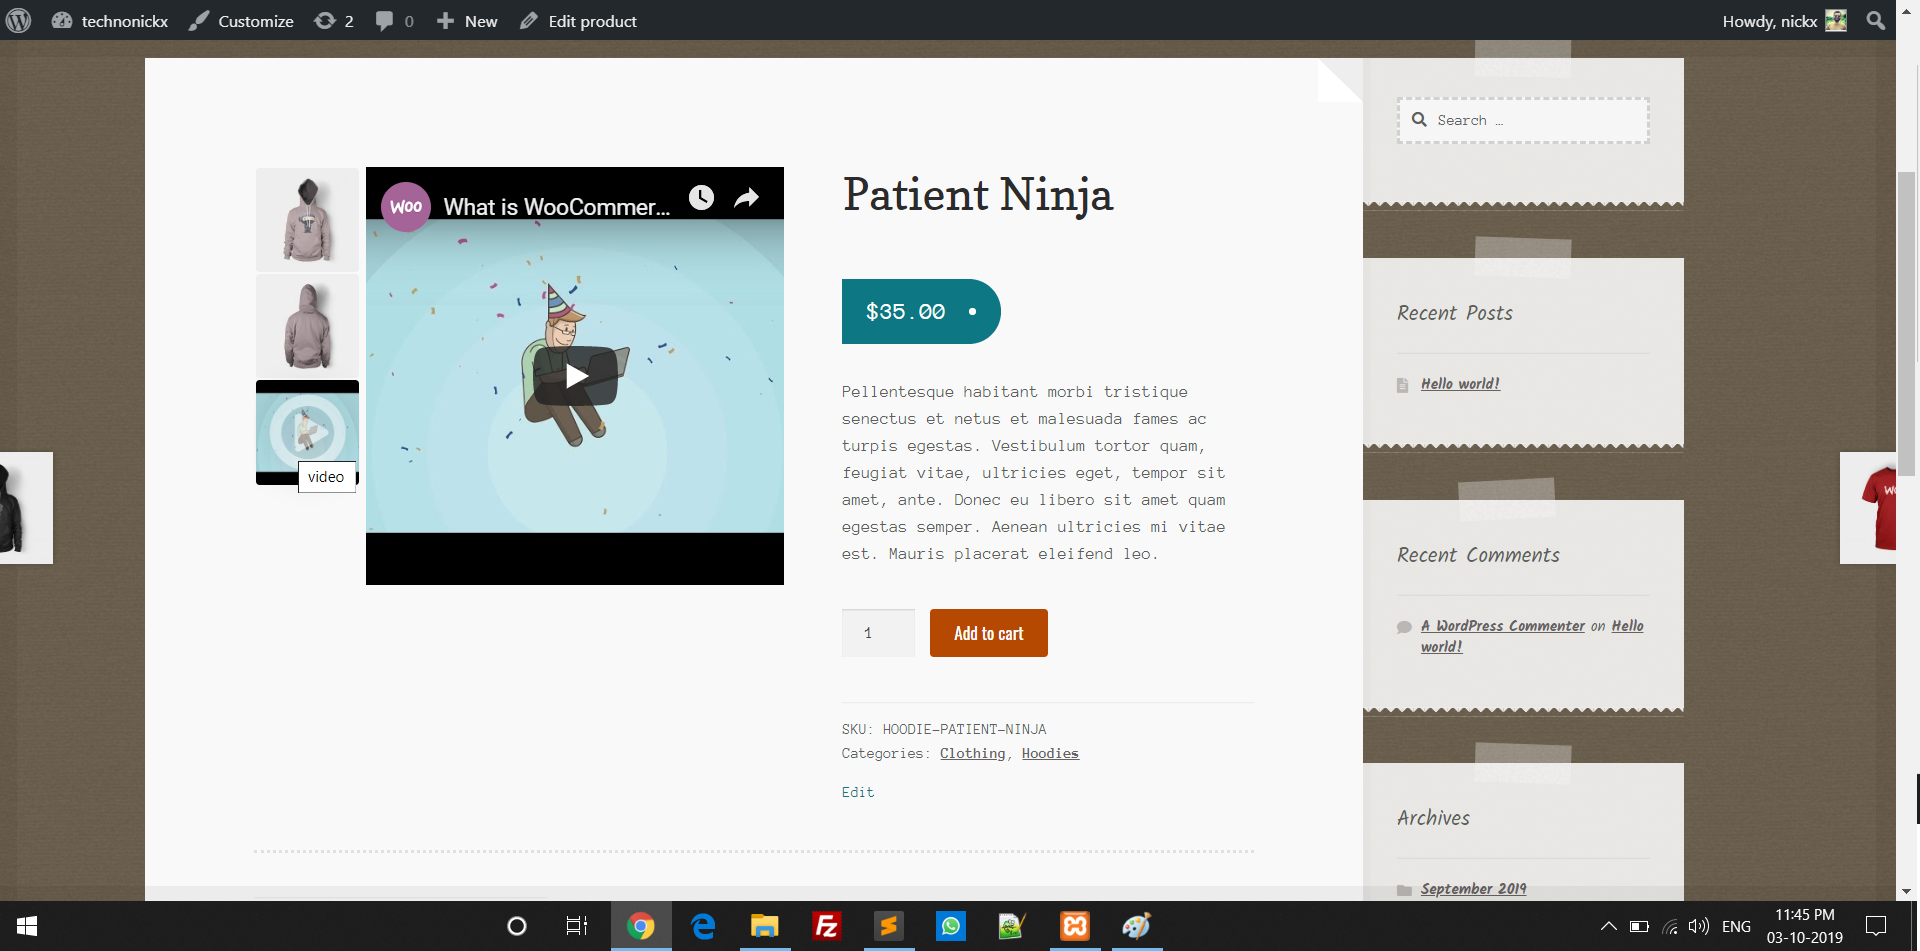Open the Customize link in admin bar

coord(241,21)
